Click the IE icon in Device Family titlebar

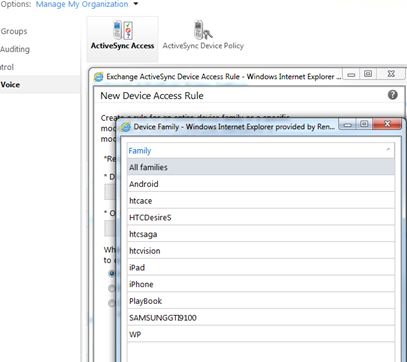click(x=125, y=127)
